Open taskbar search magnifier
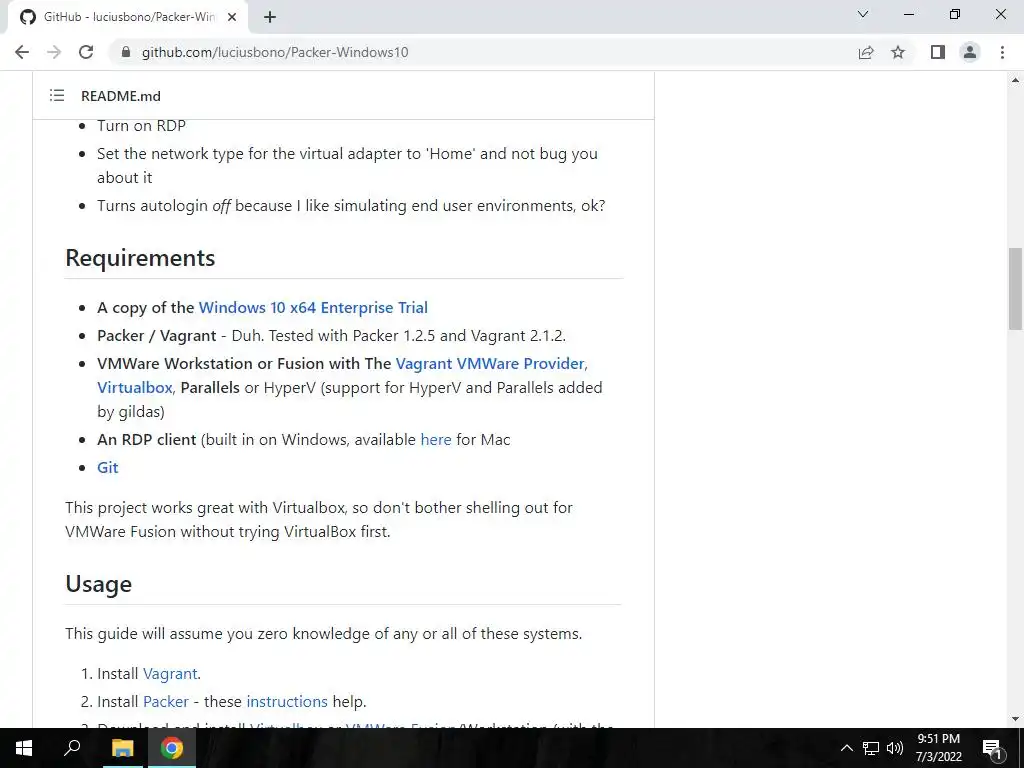The width and height of the screenshot is (1024, 768). [72, 748]
